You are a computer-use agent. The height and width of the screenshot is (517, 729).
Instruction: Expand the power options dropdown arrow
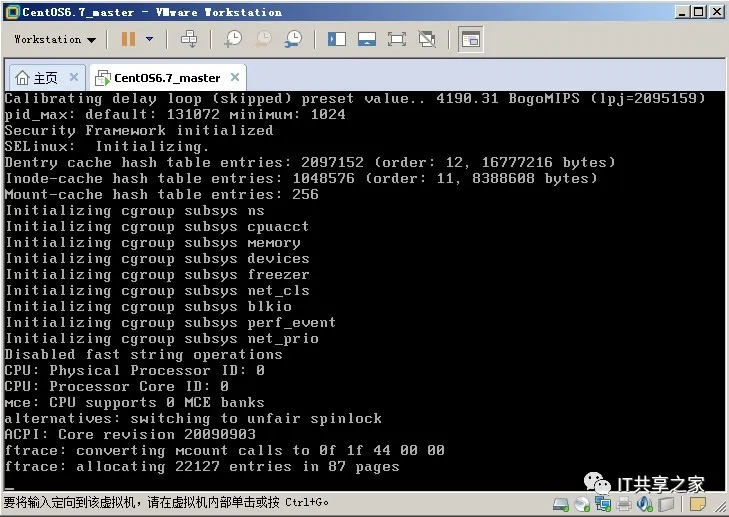149,39
